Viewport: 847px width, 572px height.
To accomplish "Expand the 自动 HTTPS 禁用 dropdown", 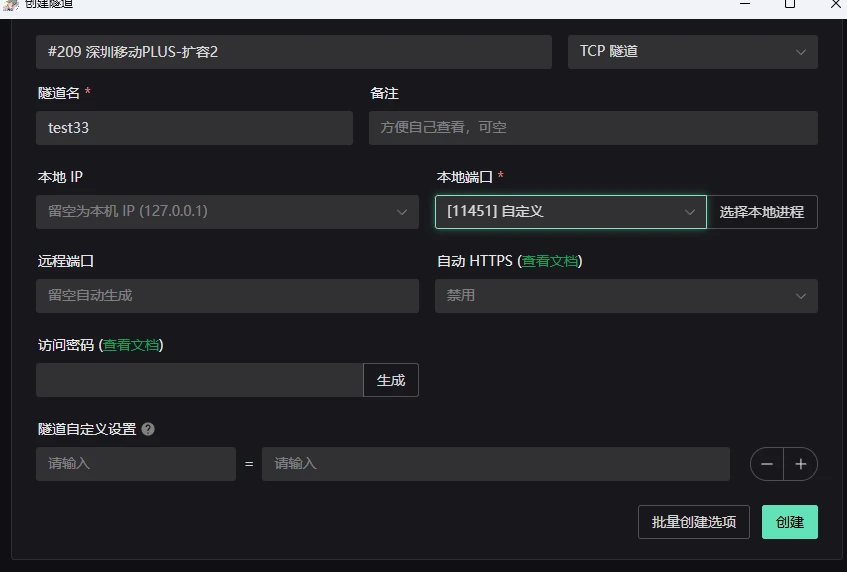I will pyautogui.click(x=625, y=296).
